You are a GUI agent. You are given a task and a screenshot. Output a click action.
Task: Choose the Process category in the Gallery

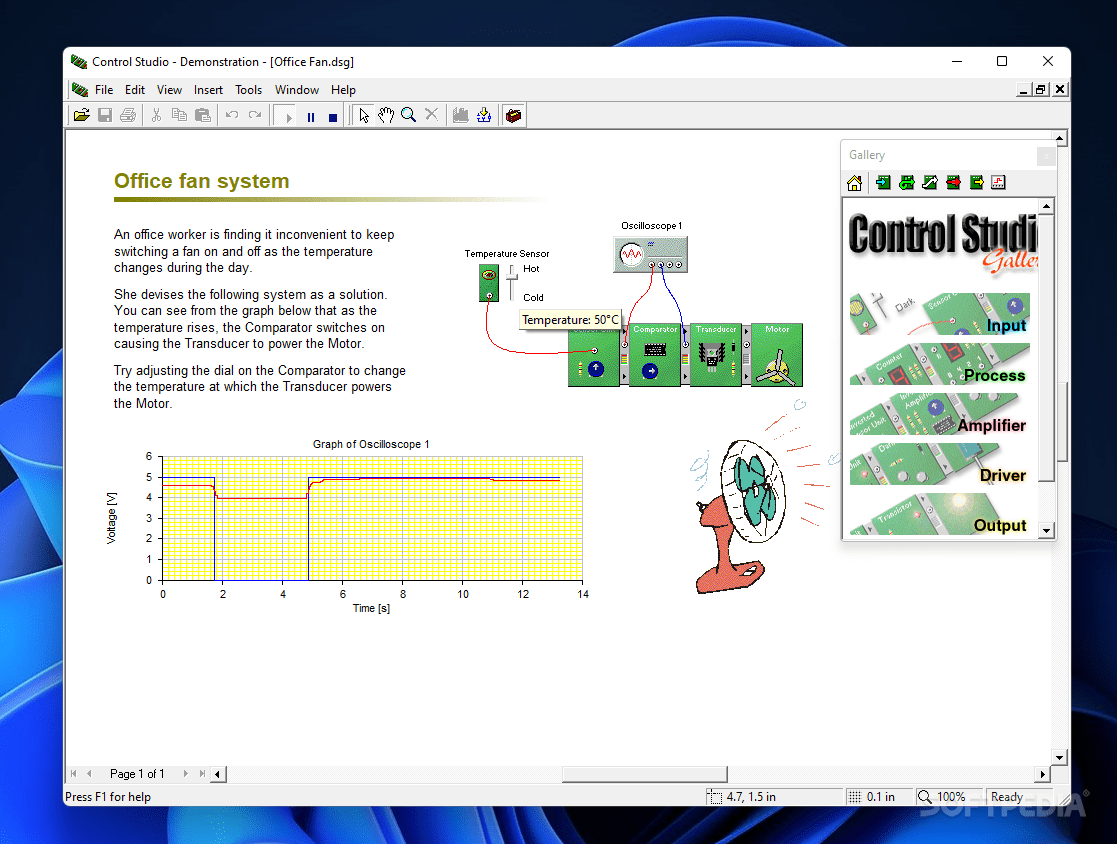pyautogui.click(x=940, y=364)
